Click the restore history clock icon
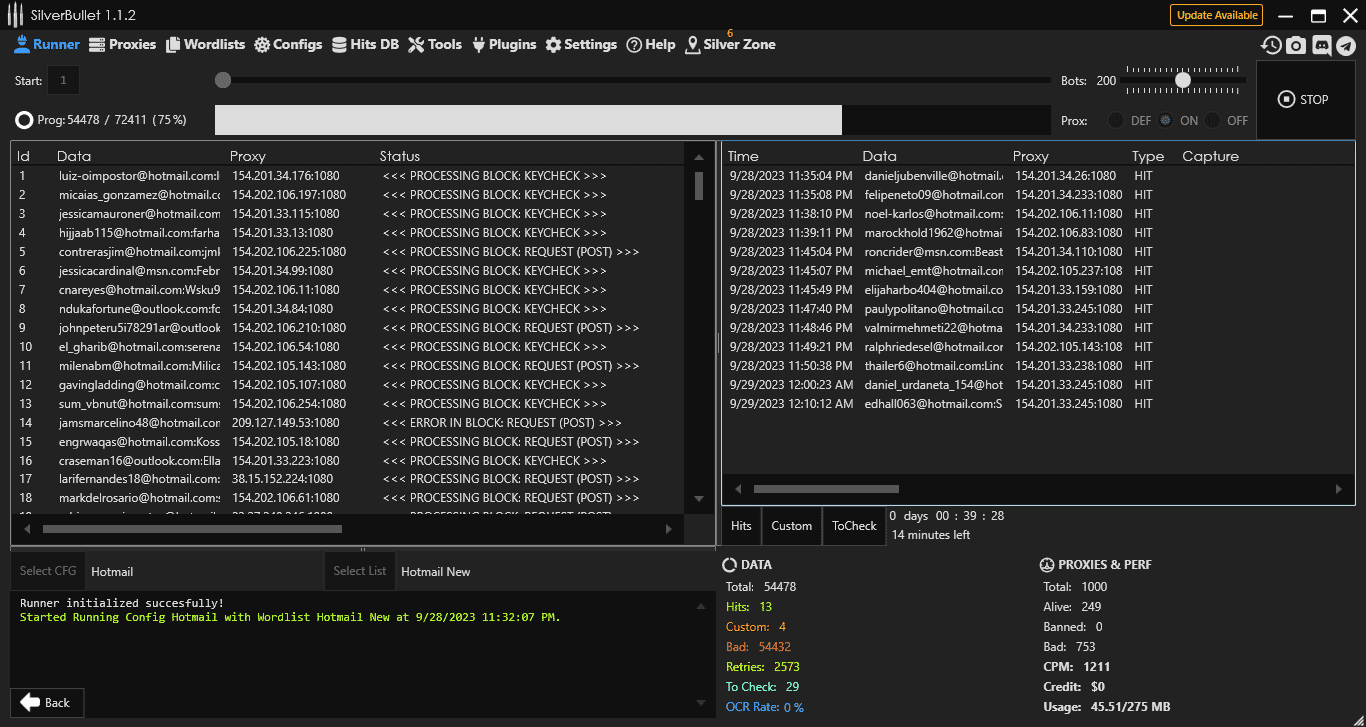This screenshot has height=727, width=1366. coord(1271,45)
